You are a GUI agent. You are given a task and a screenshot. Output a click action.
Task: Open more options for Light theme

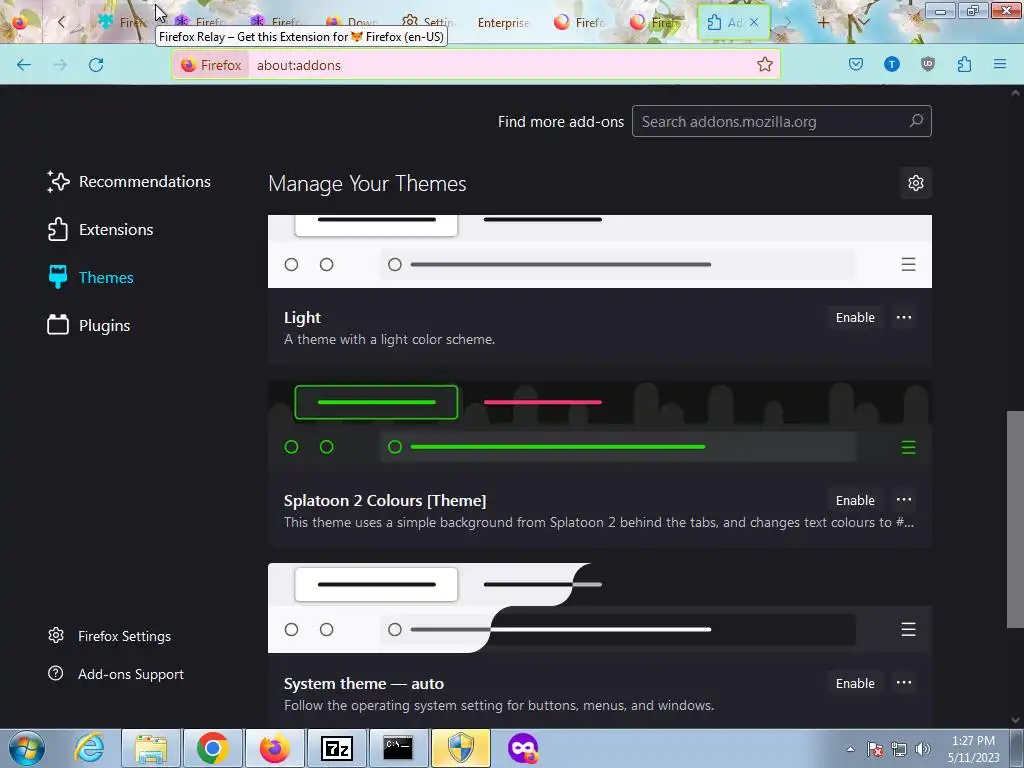pos(904,317)
